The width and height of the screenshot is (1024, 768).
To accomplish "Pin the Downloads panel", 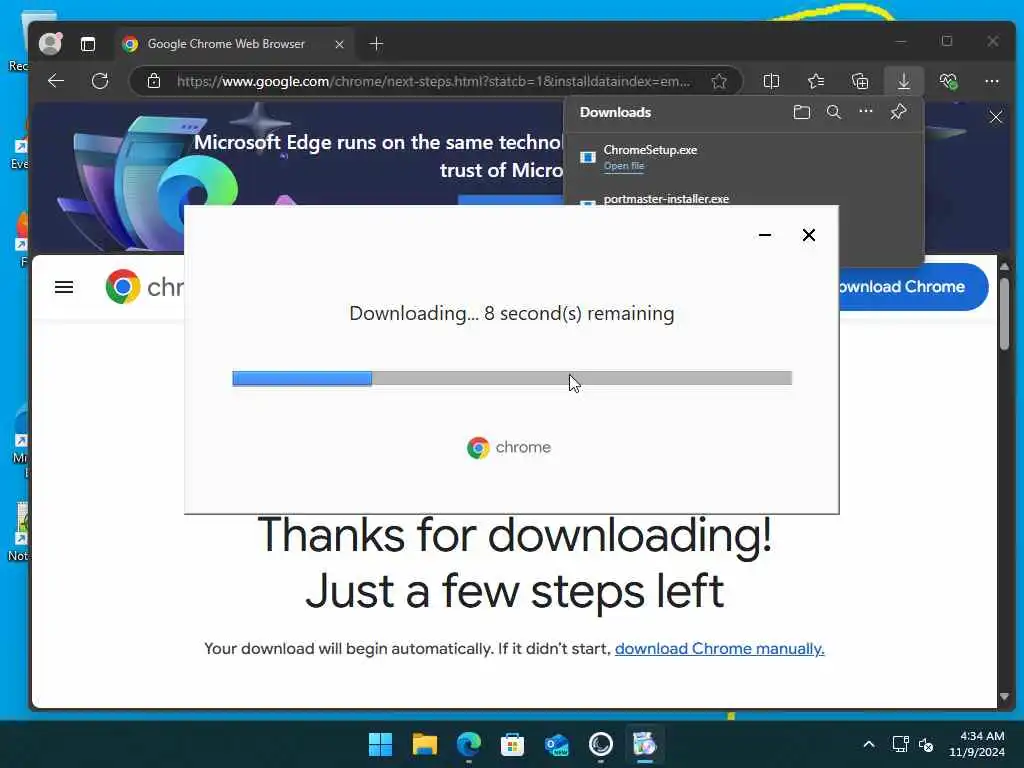I will click(x=899, y=112).
